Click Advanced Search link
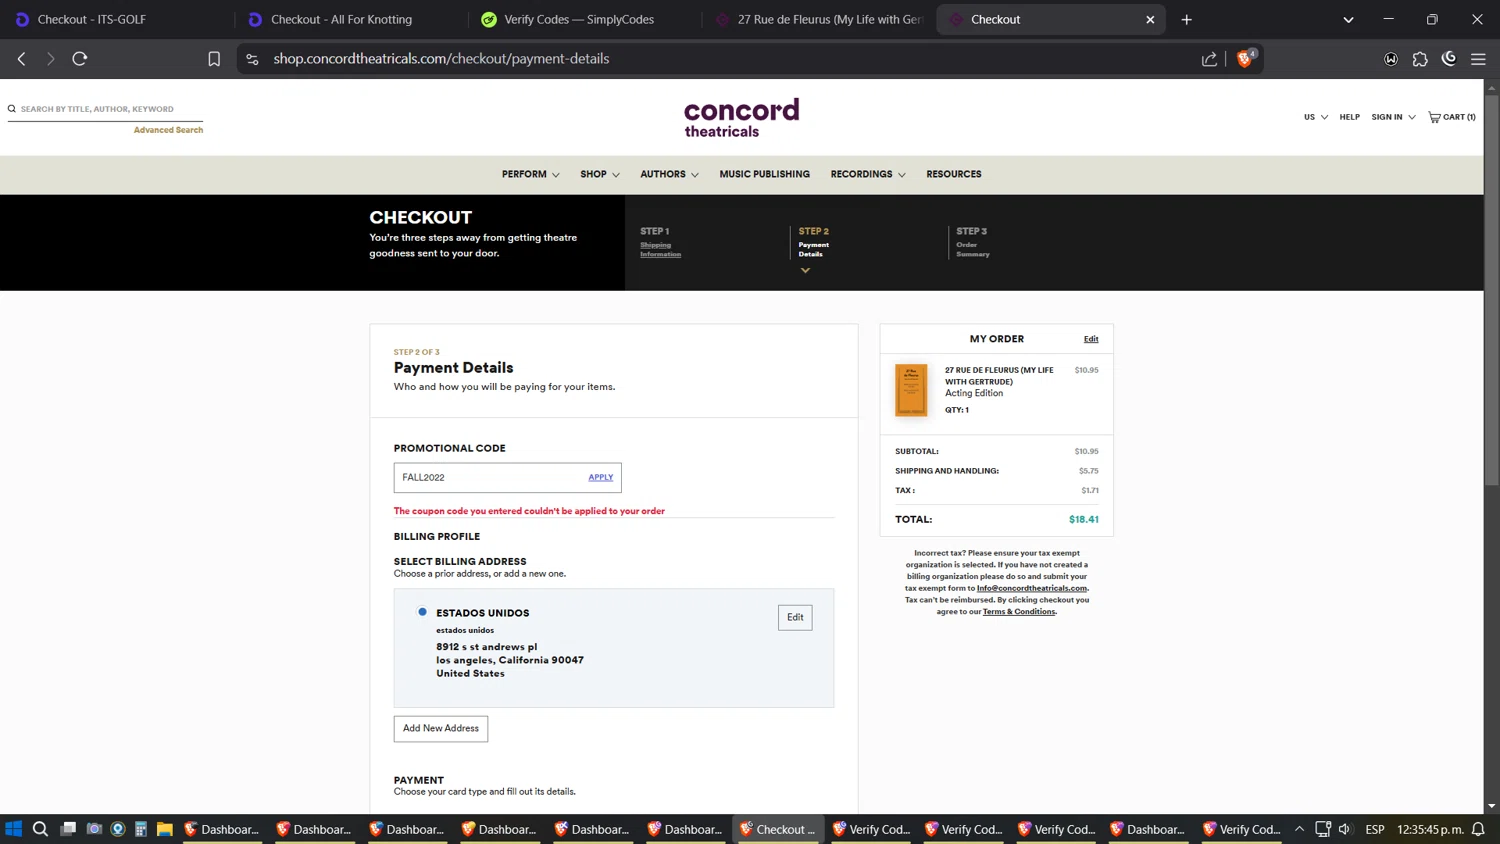This screenshot has width=1500, height=844. coord(168,130)
